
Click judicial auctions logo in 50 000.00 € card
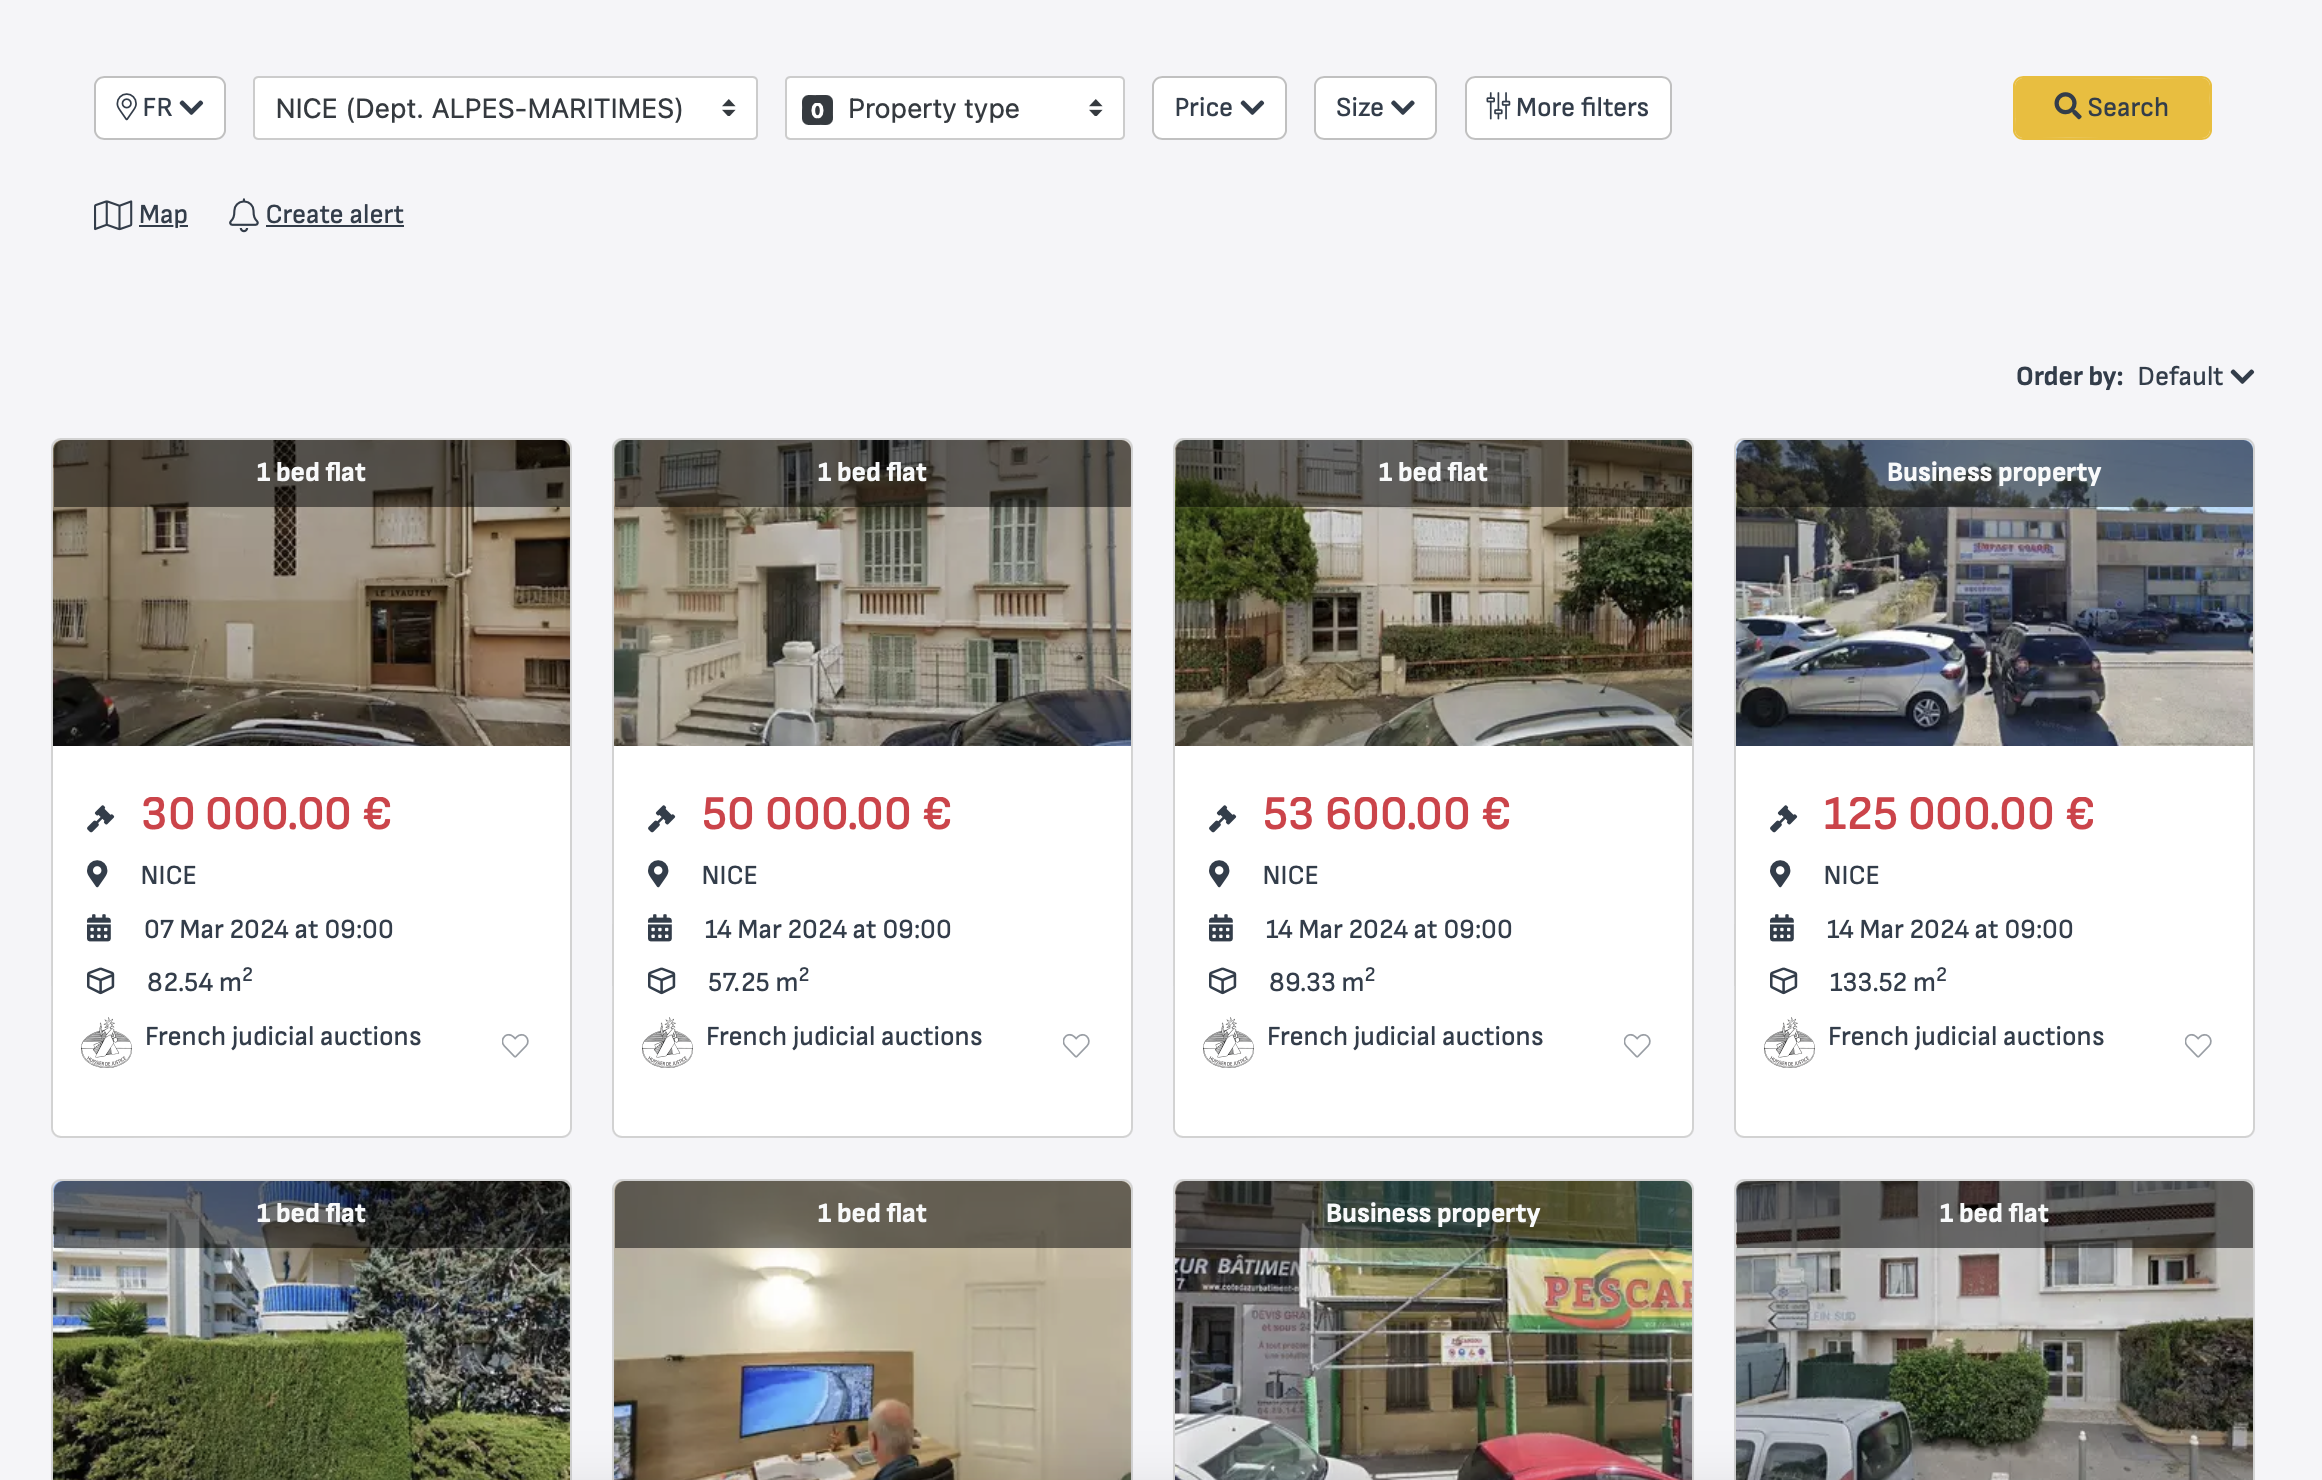point(667,1043)
